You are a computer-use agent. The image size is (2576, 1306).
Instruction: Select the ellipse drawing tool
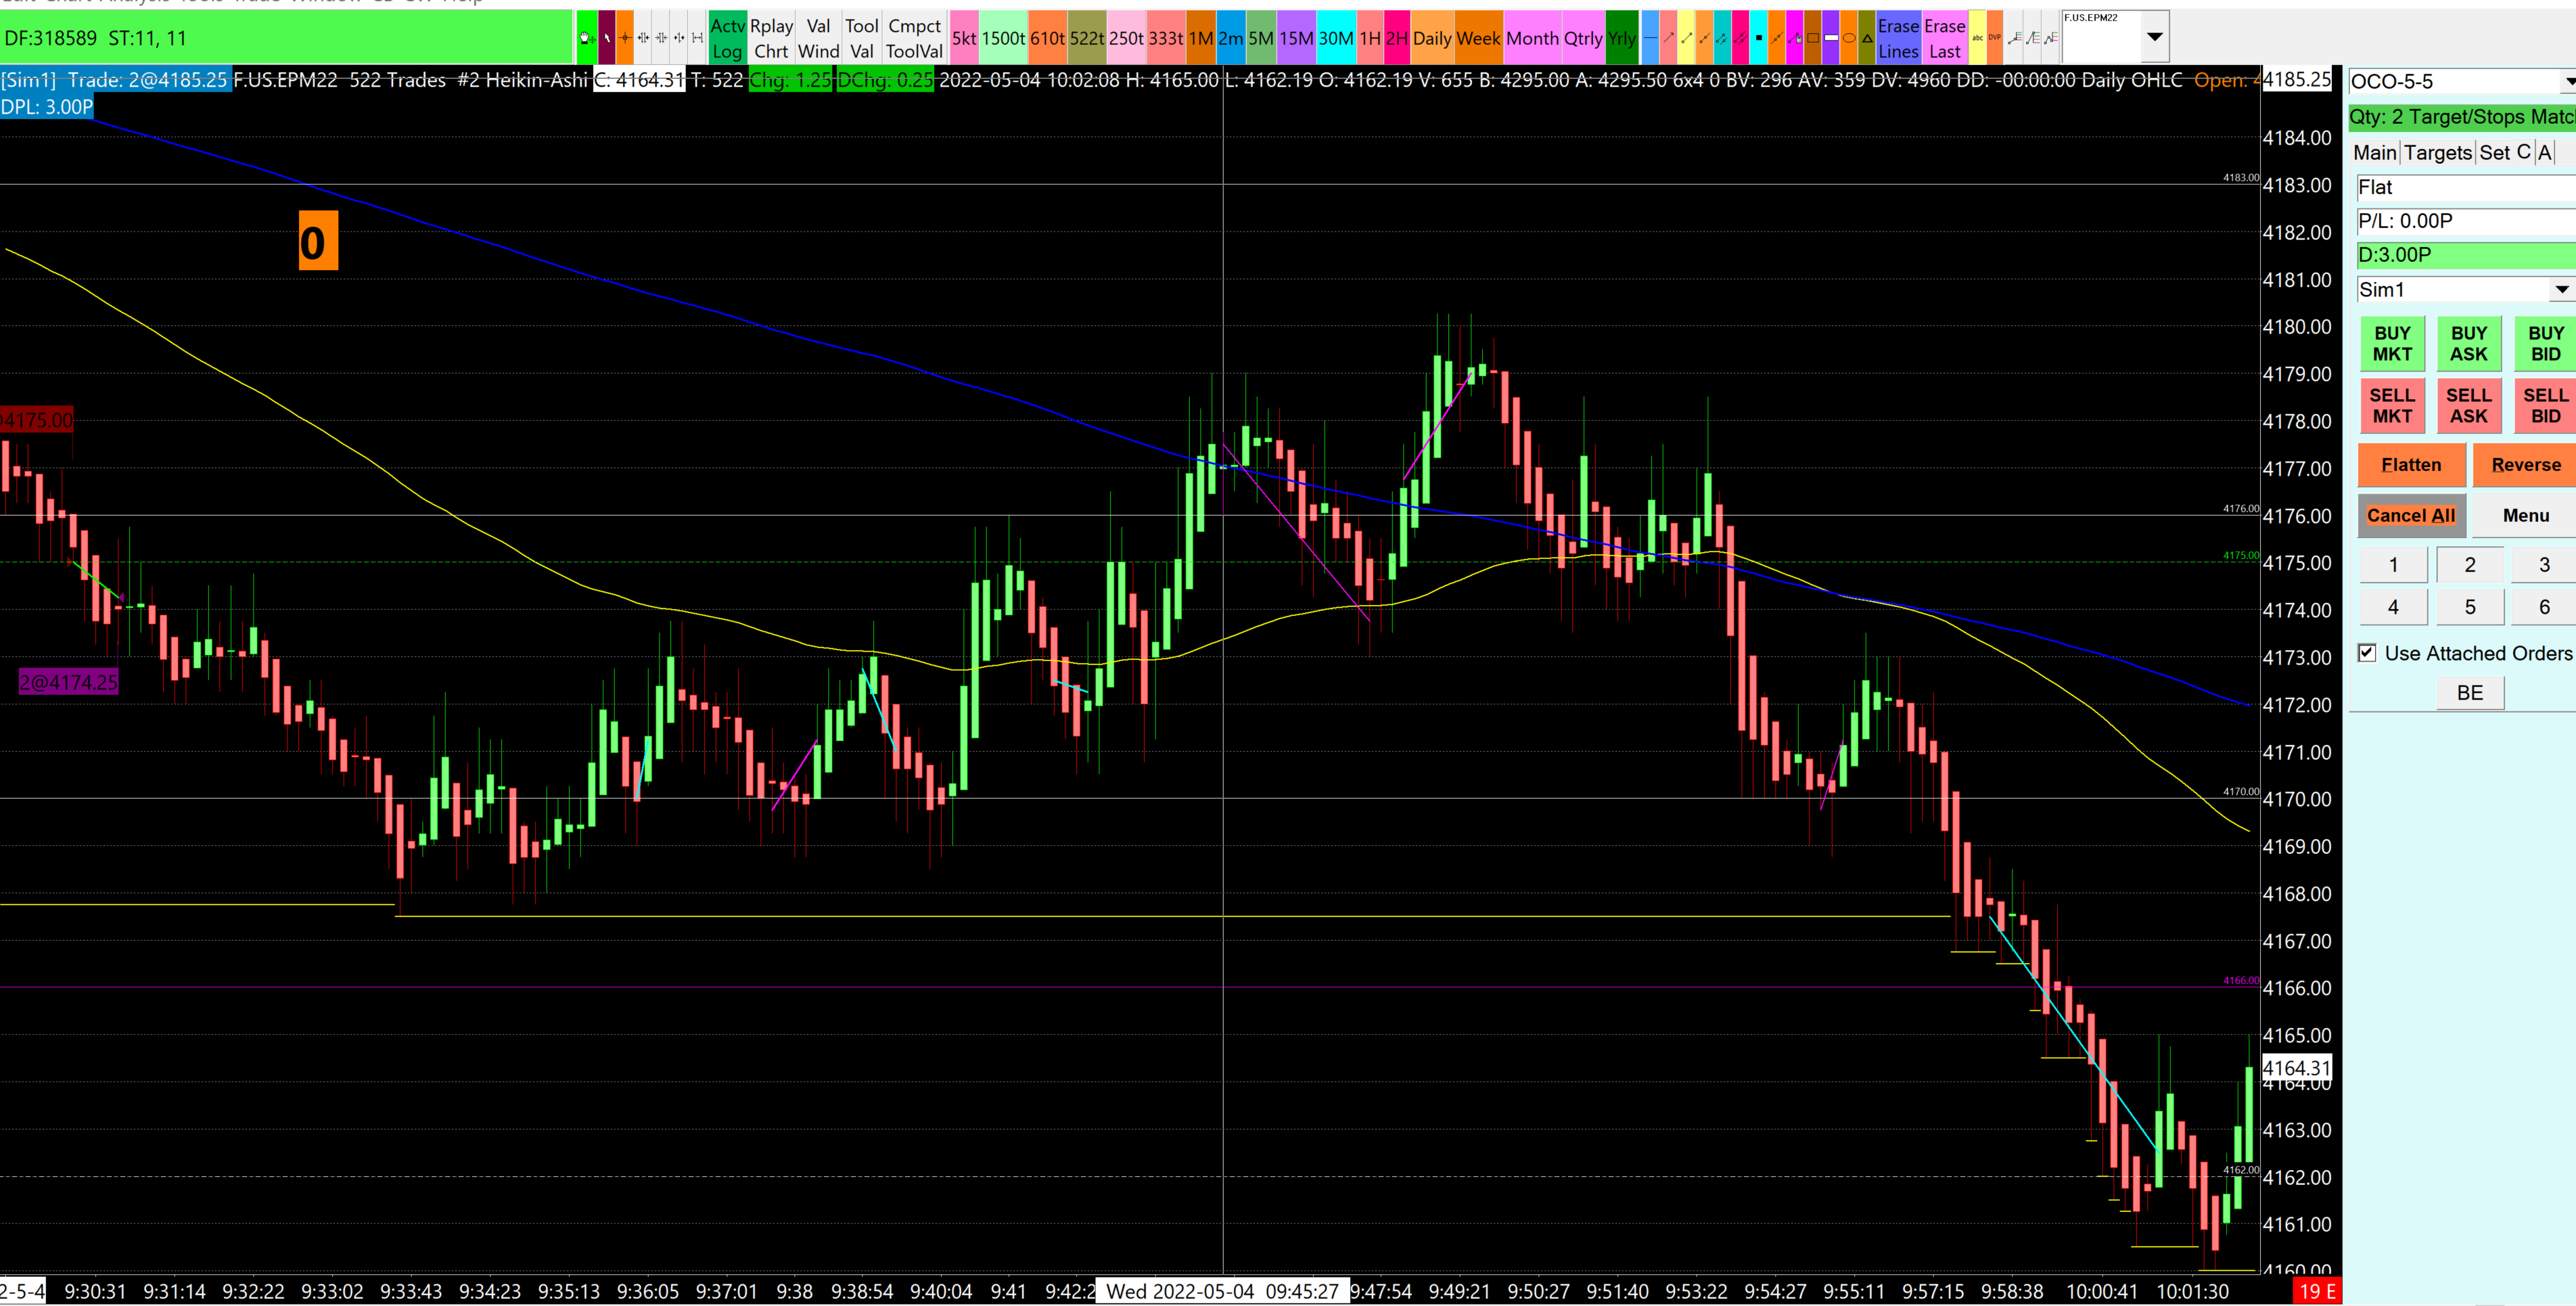click(x=1849, y=38)
